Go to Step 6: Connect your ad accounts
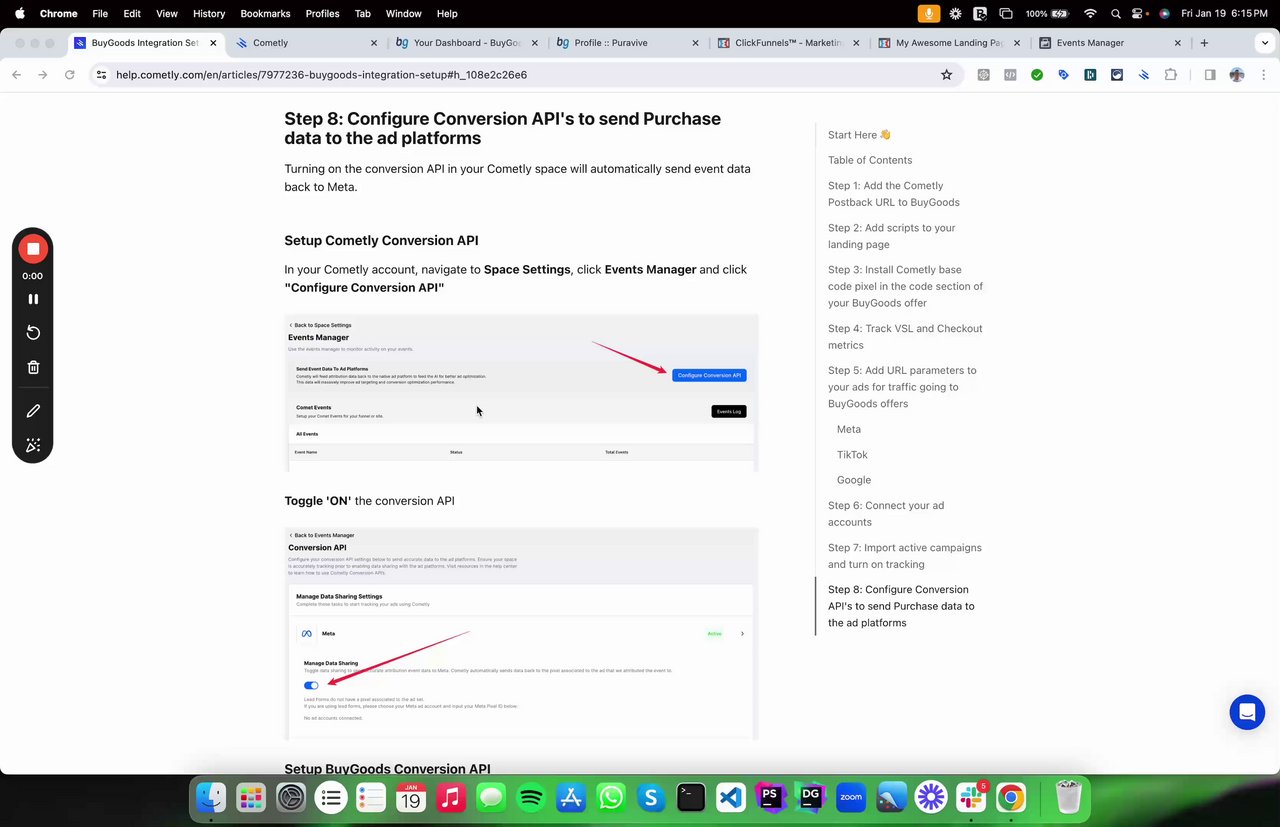1280x827 pixels. pos(885,514)
